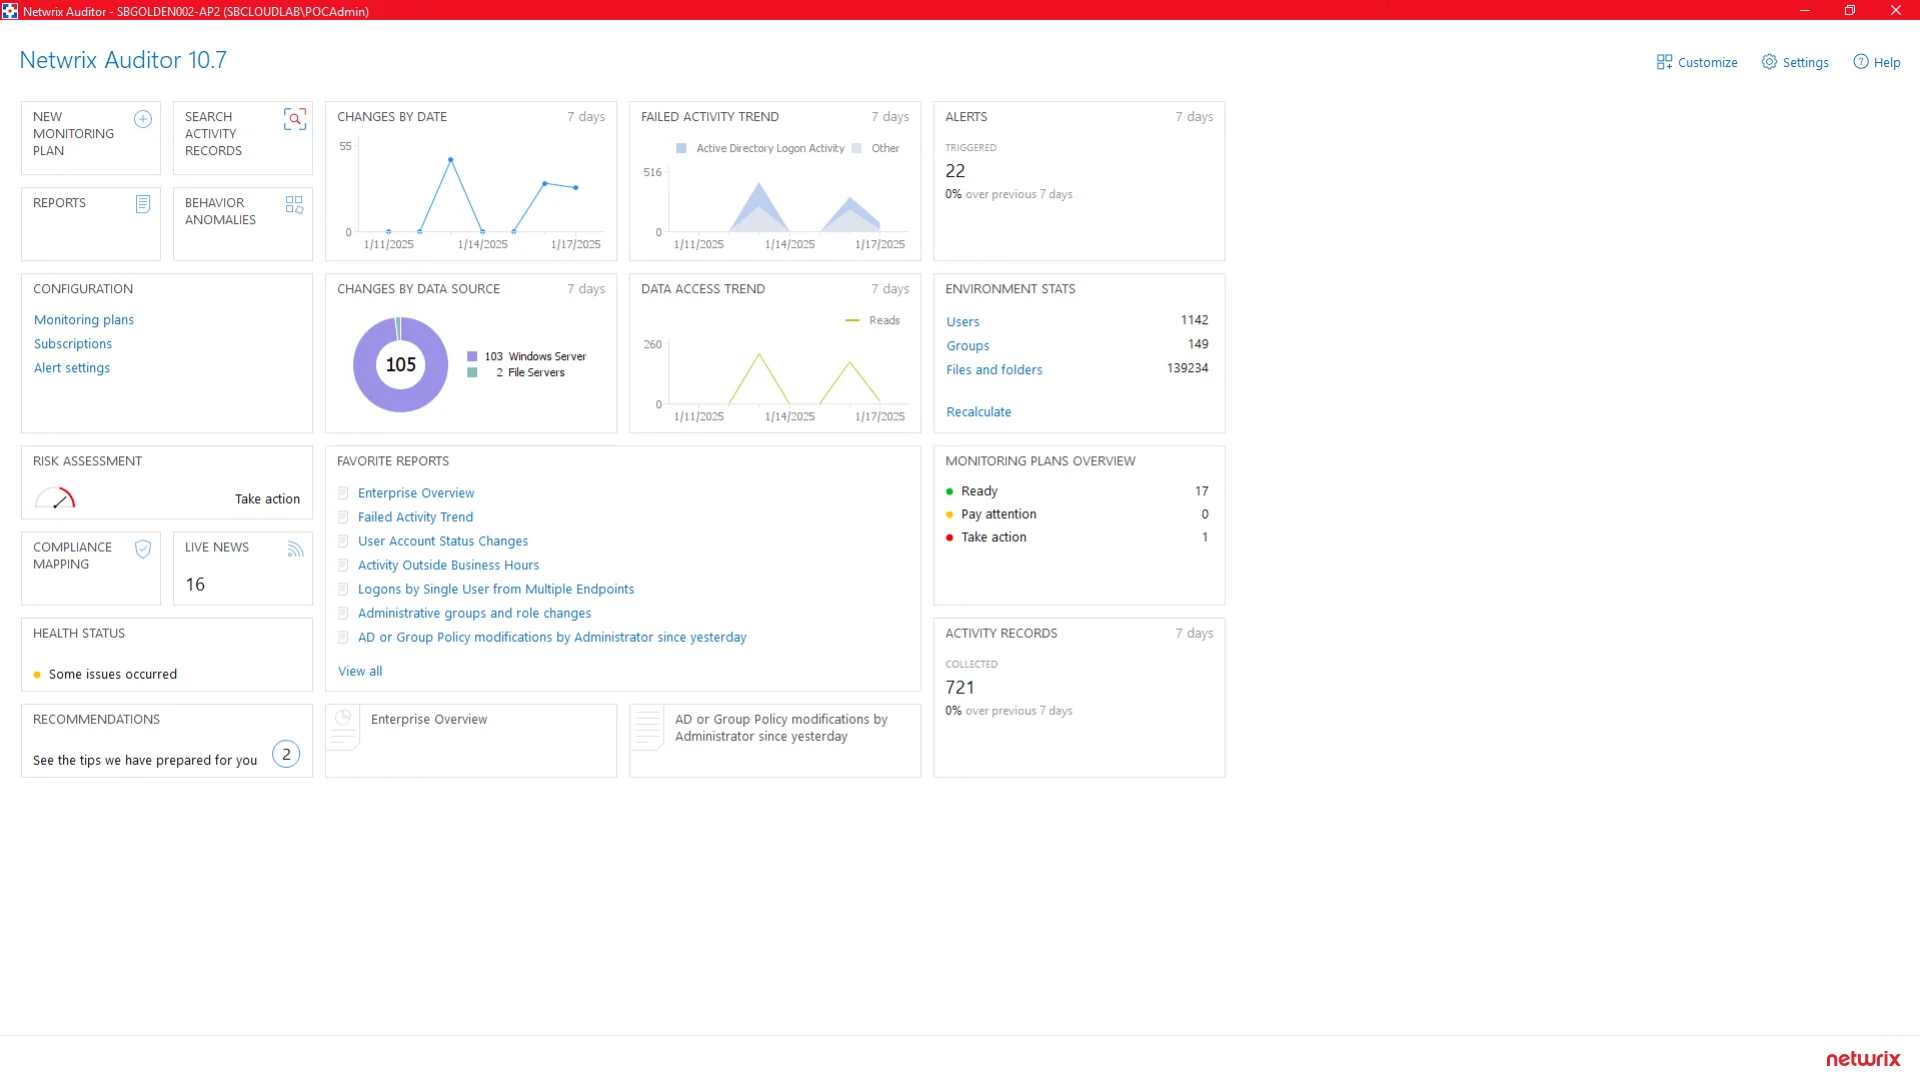Click the Ready monitoring plans row

1078,491
